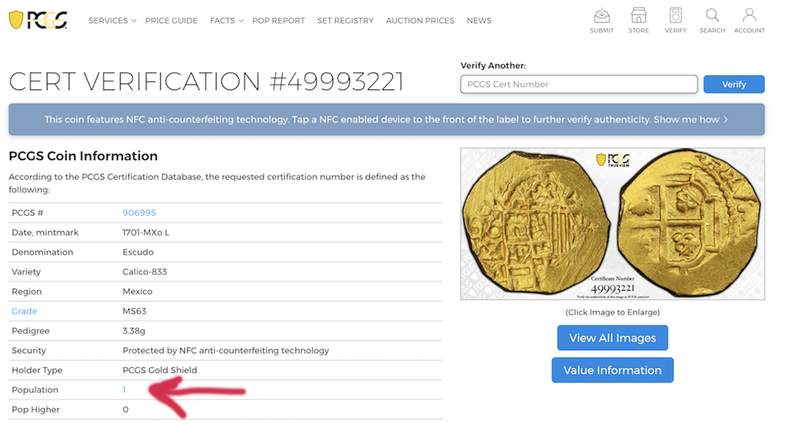The height and width of the screenshot is (434, 800).
Task: Click the blue Verify button
Action: click(734, 84)
